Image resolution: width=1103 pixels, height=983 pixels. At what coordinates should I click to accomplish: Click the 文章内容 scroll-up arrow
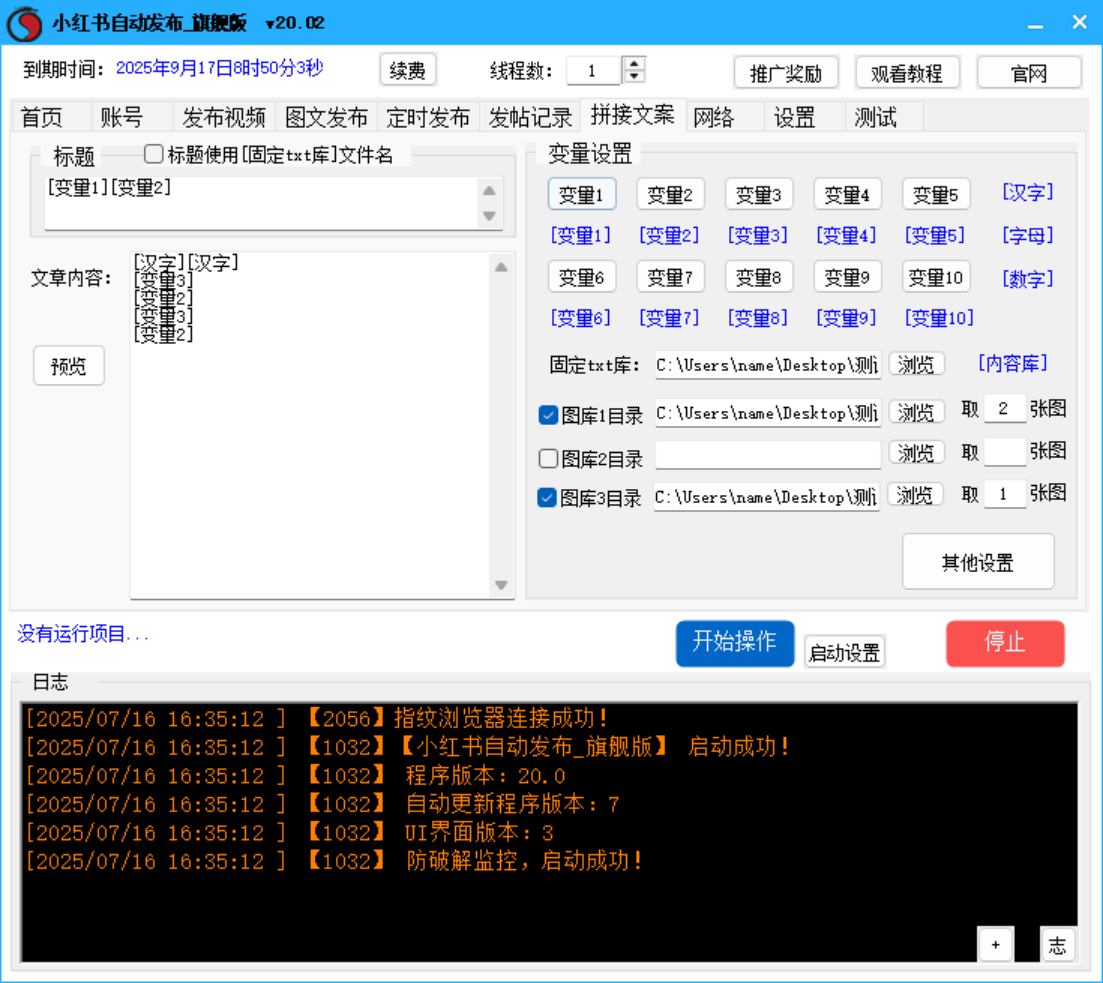coord(501,267)
